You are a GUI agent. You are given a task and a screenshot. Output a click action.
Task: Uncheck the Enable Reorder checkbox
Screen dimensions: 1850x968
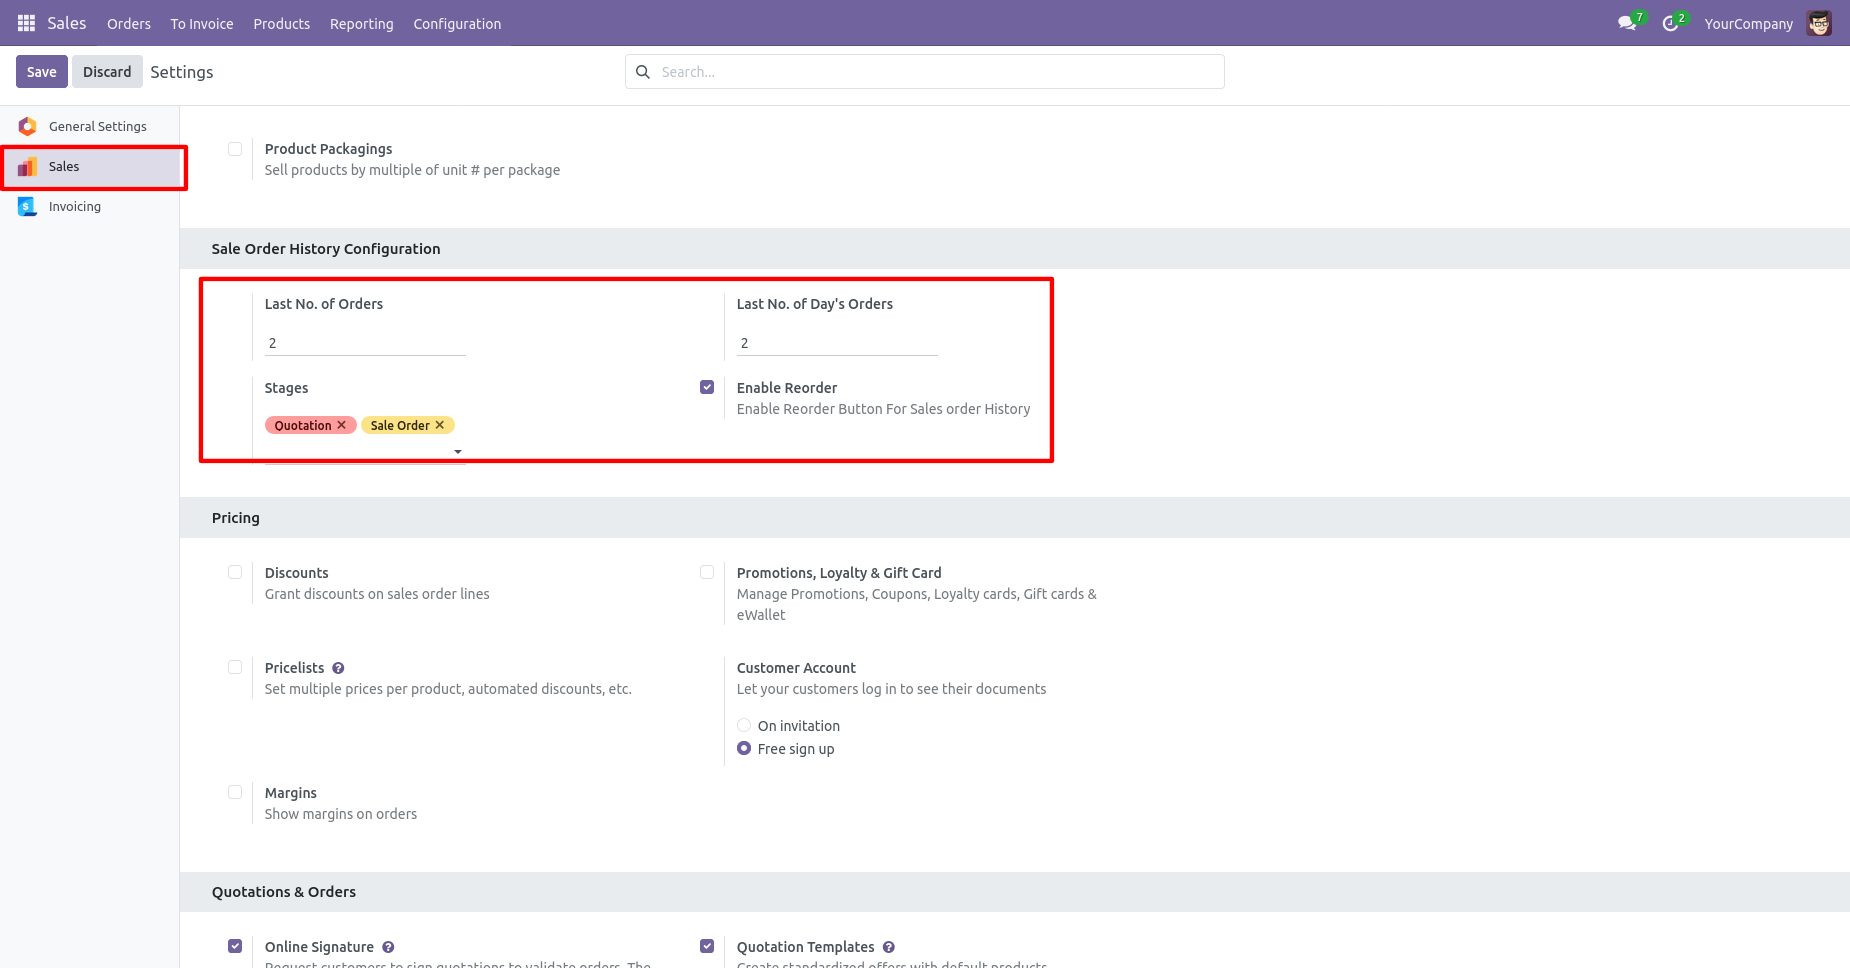(707, 387)
